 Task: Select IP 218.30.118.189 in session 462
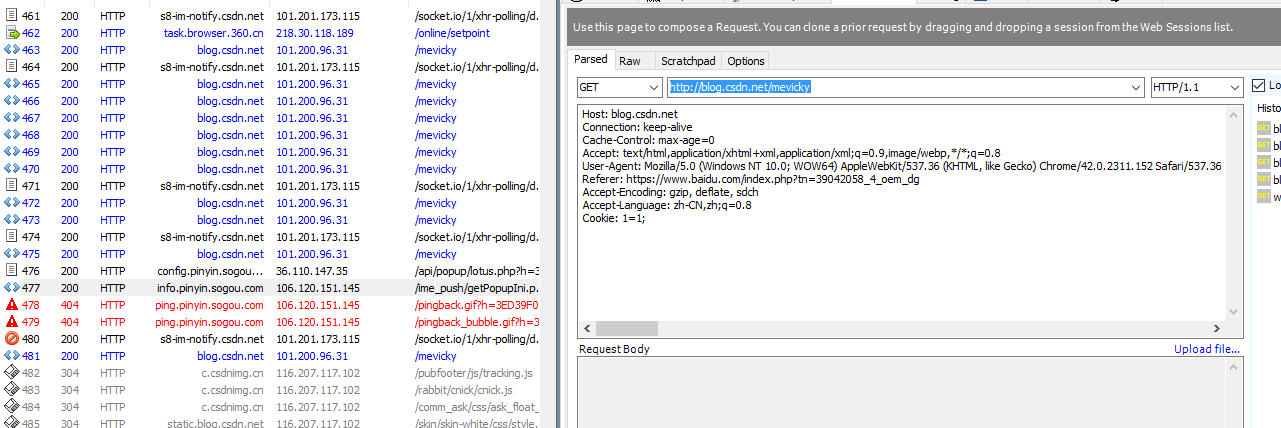coord(315,33)
